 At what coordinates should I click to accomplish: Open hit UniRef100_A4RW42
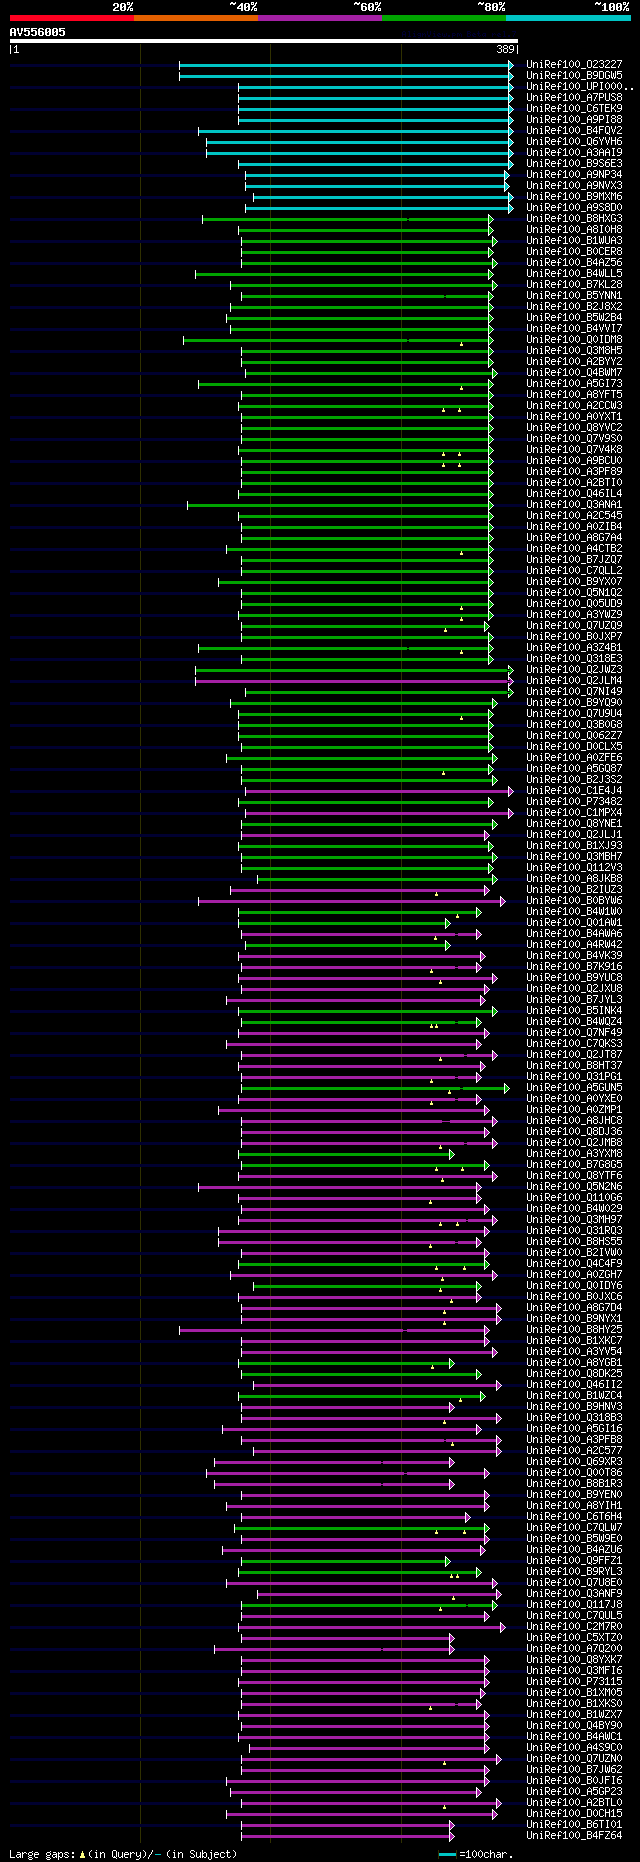pyautogui.click(x=574, y=944)
